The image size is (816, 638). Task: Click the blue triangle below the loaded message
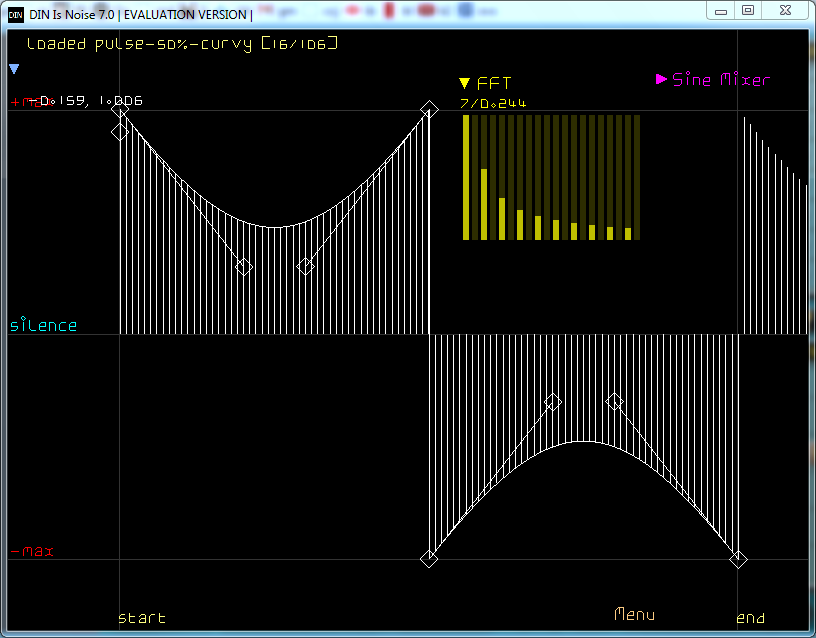point(14,69)
